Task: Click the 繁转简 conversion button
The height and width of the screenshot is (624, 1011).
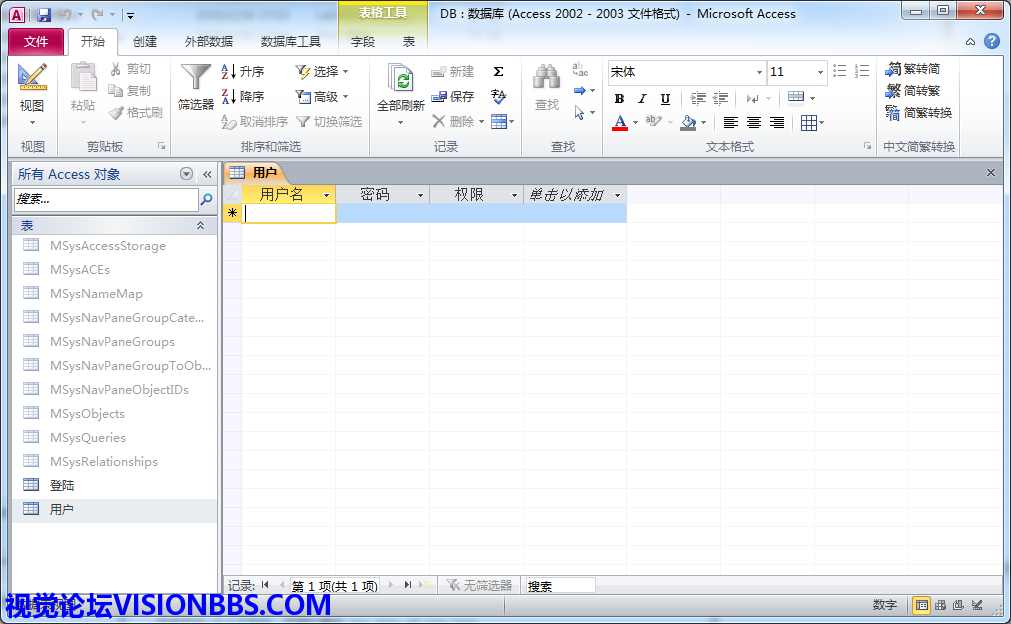Action: point(912,69)
